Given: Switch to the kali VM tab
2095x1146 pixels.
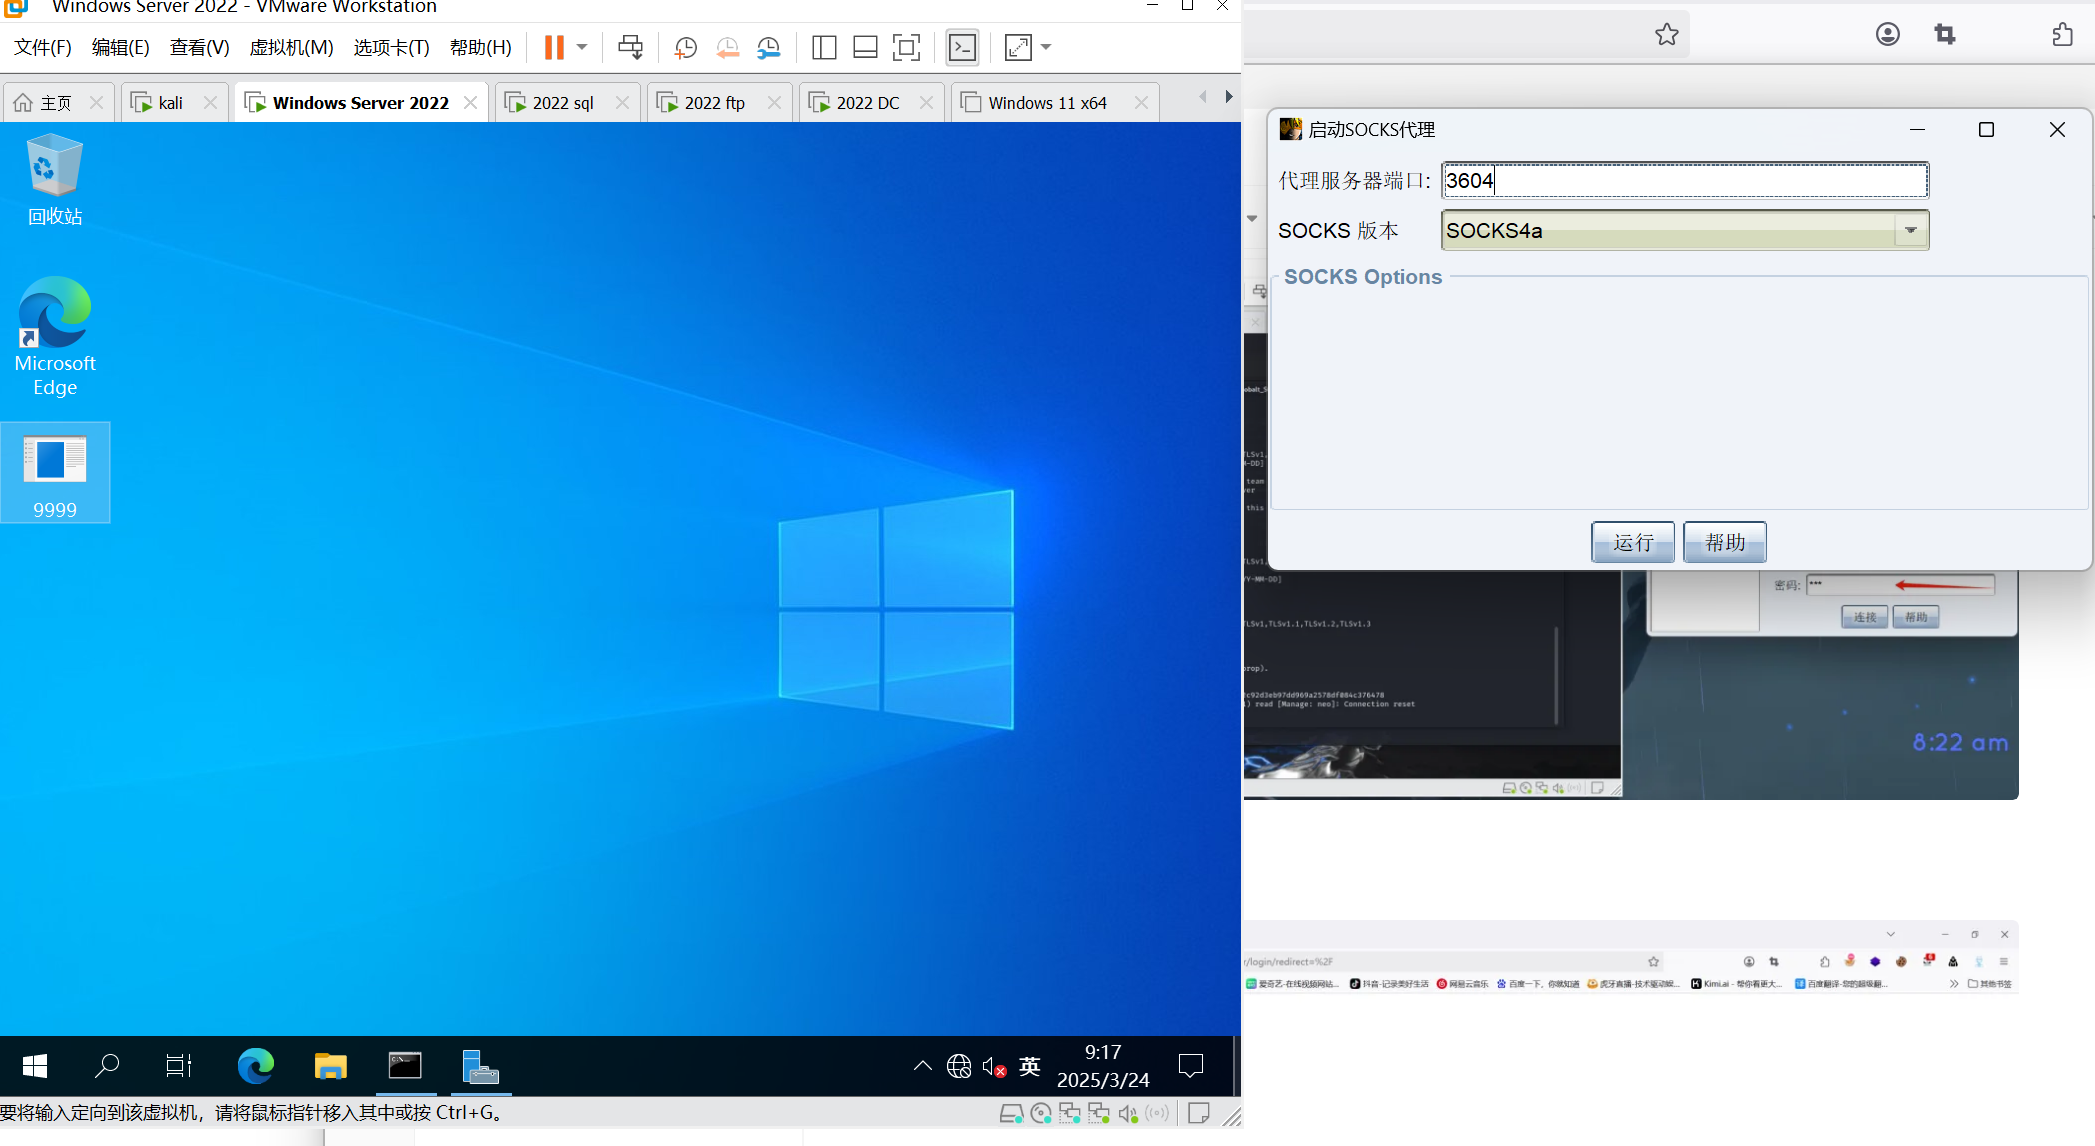Looking at the screenshot, I should pyautogui.click(x=170, y=103).
